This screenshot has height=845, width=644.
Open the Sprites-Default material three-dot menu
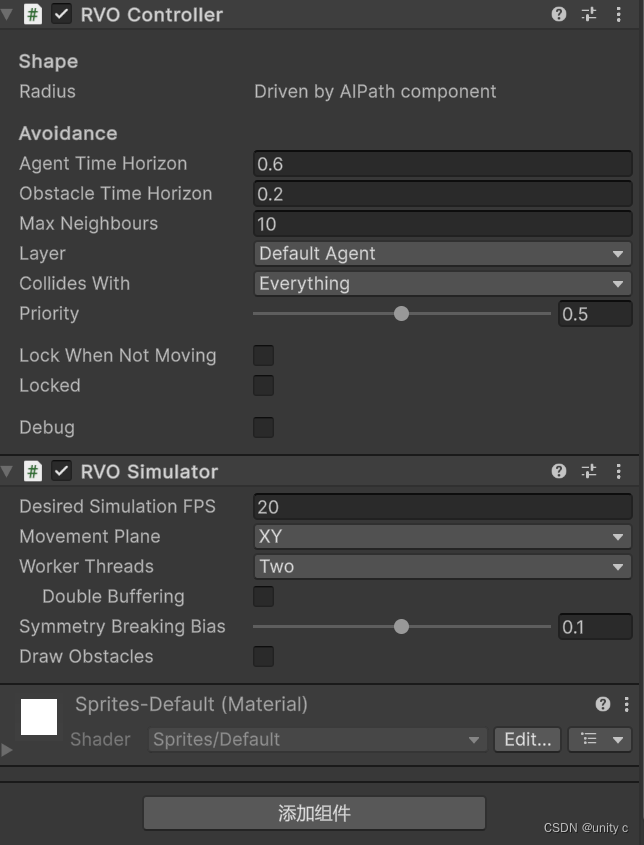[x=628, y=704]
